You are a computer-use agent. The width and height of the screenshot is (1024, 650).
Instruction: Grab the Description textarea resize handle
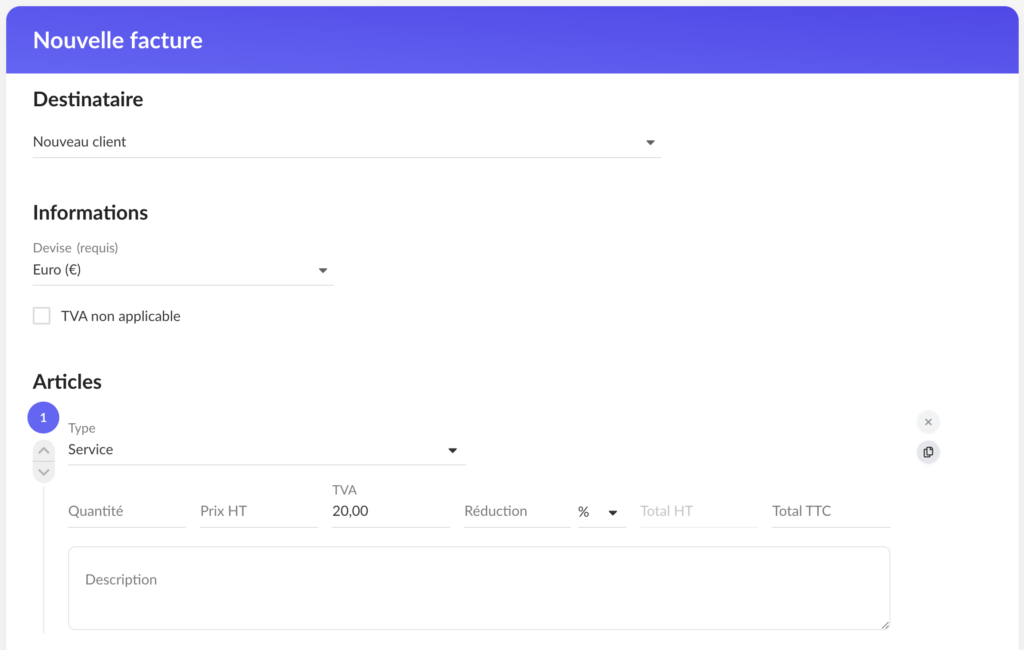(x=884, y=625)
